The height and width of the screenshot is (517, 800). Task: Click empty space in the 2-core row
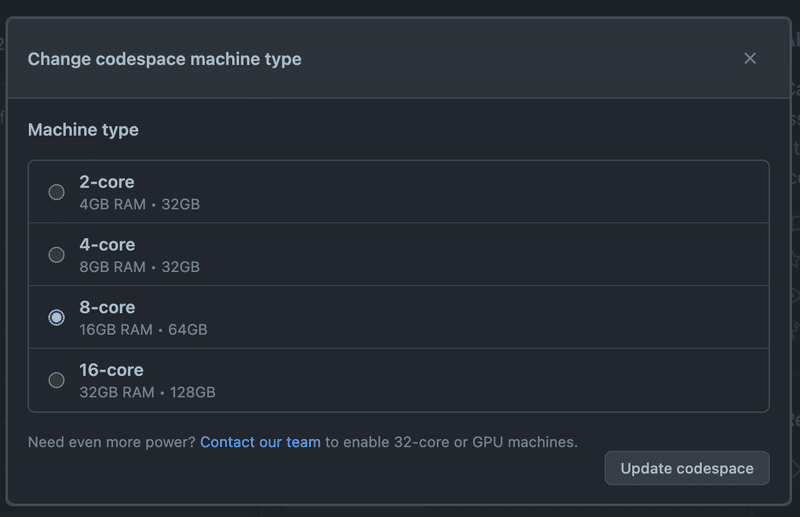pos(500,192)
